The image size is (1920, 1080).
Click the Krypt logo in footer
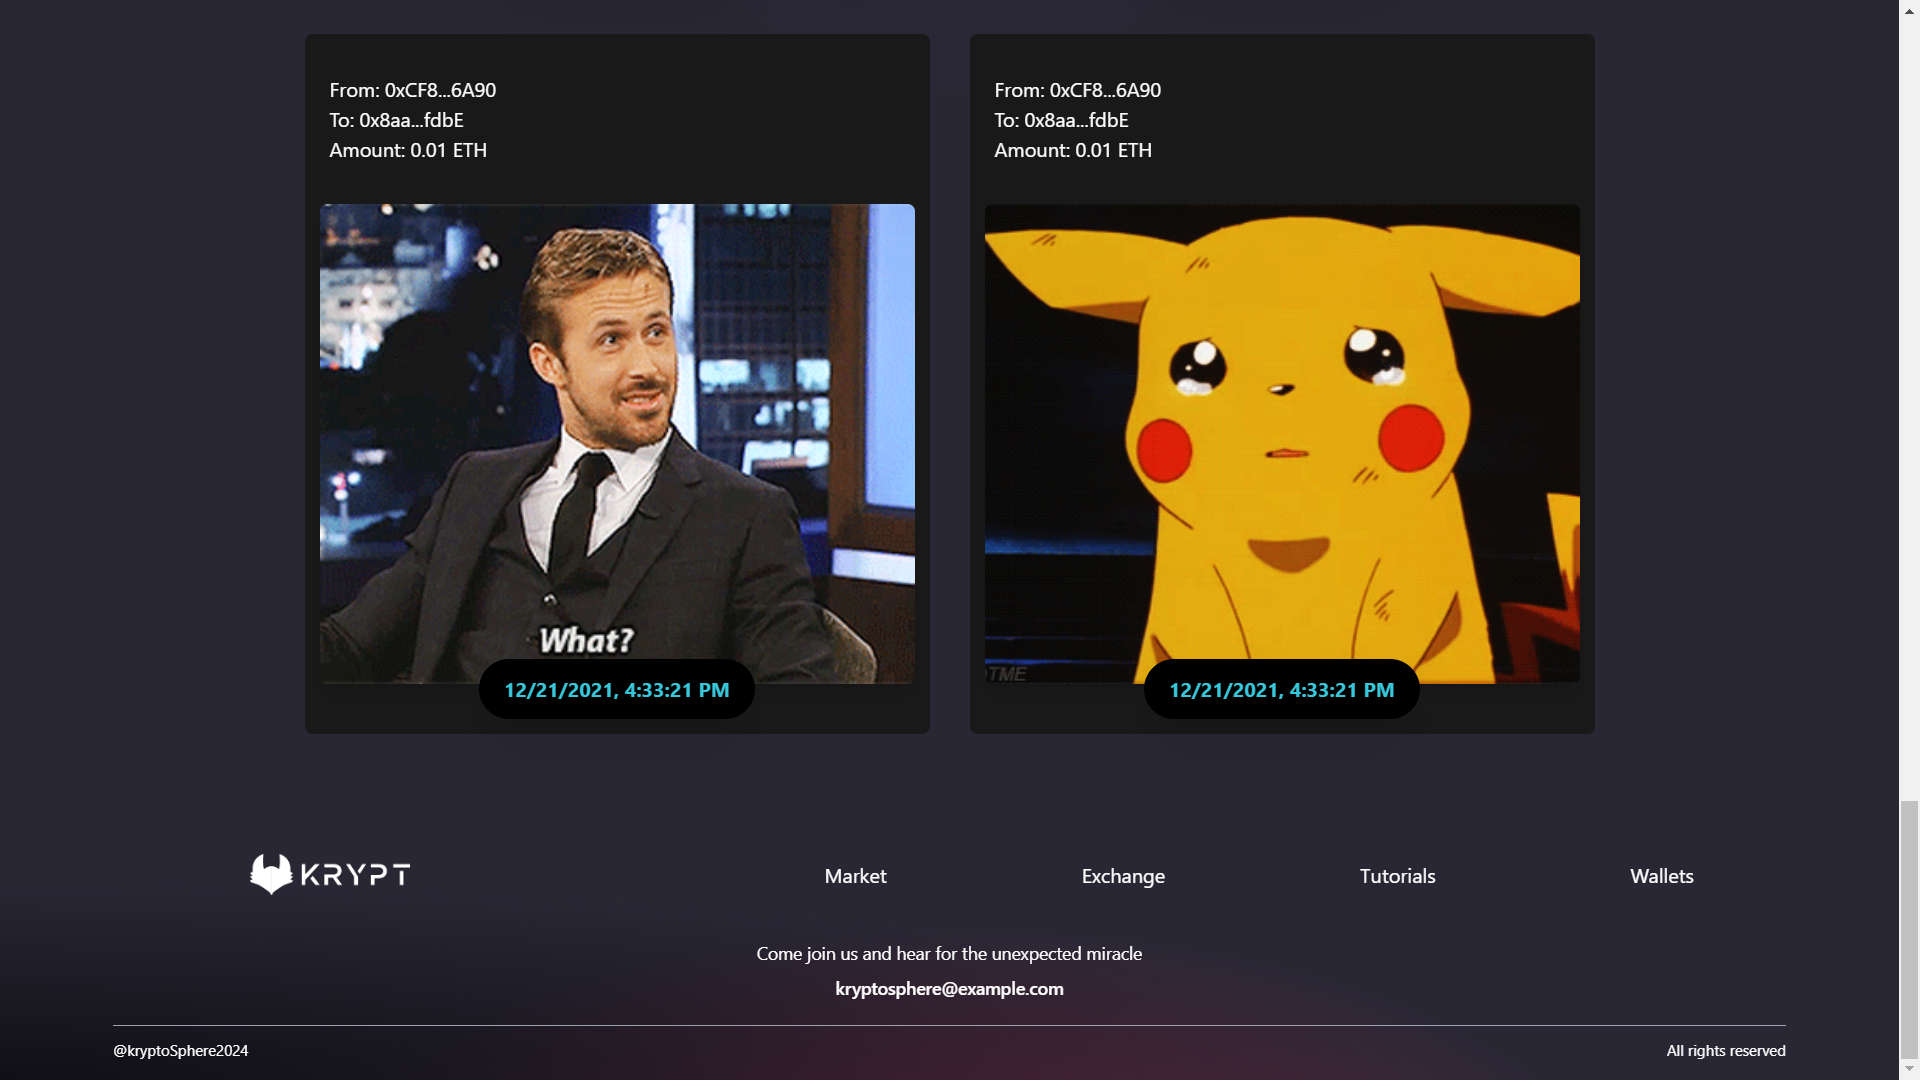click(x=329, y=874)
